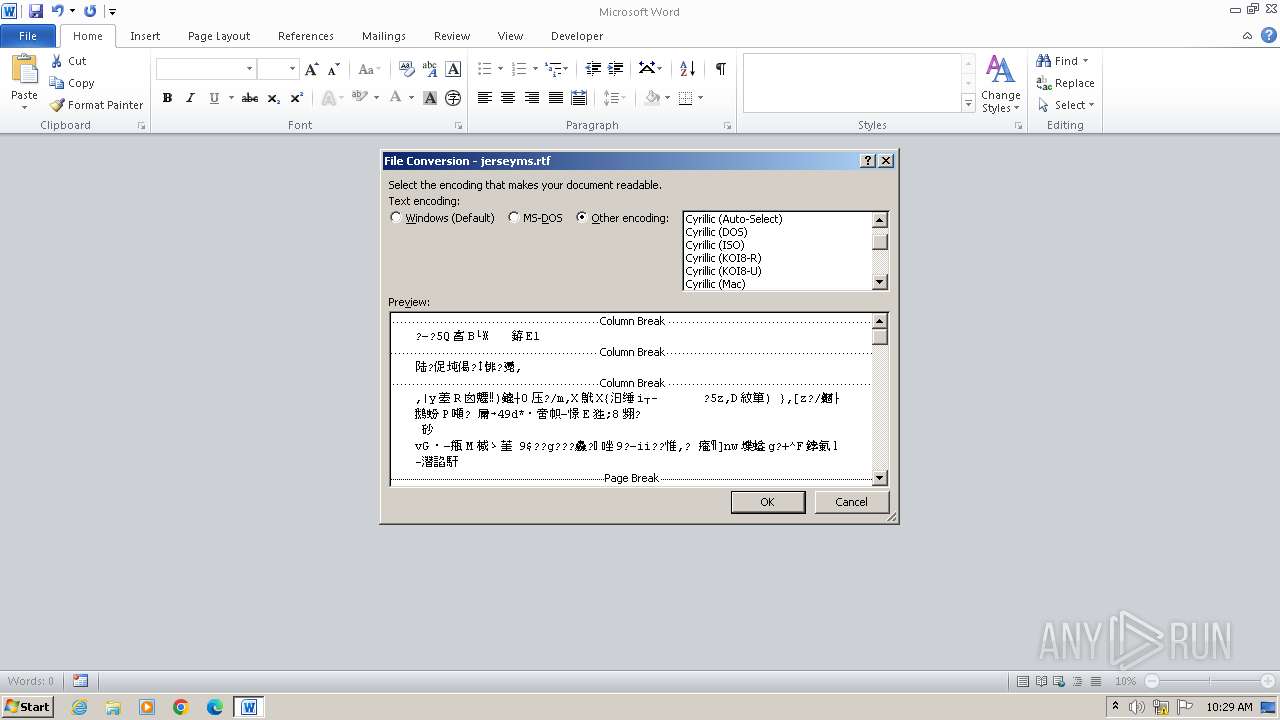1280x720 pixels.
Task: Toggle Italic formatting
Action: [x=190, y=98]
